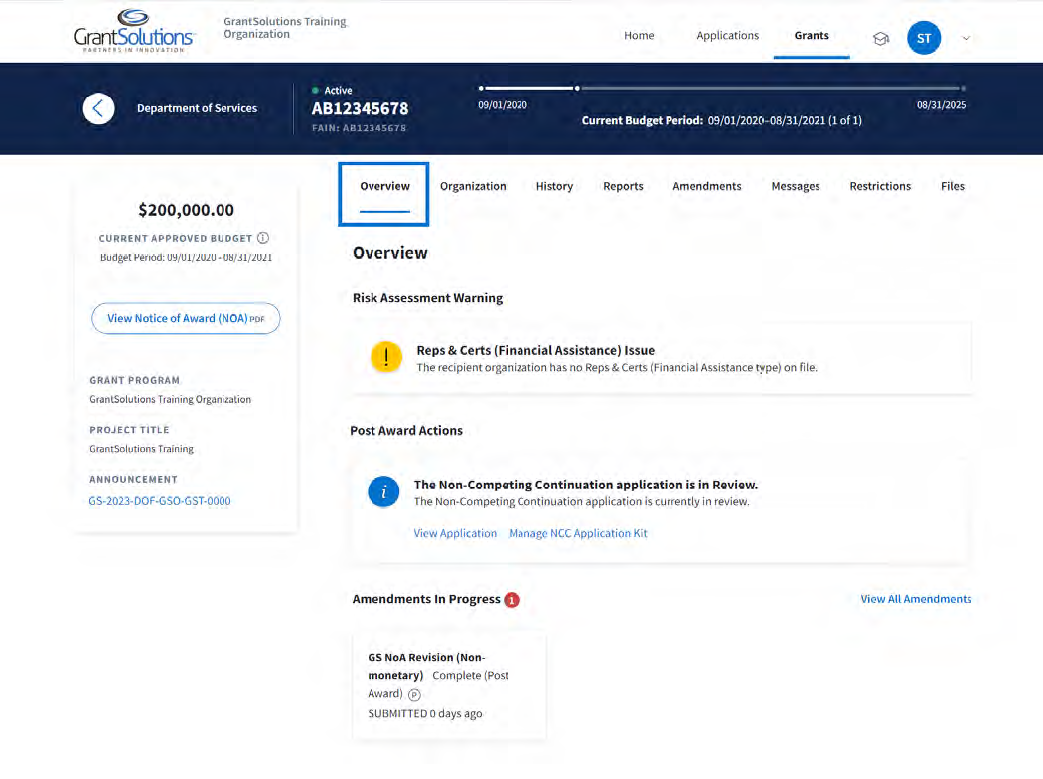Click the budget info icon

coord(263,238)
